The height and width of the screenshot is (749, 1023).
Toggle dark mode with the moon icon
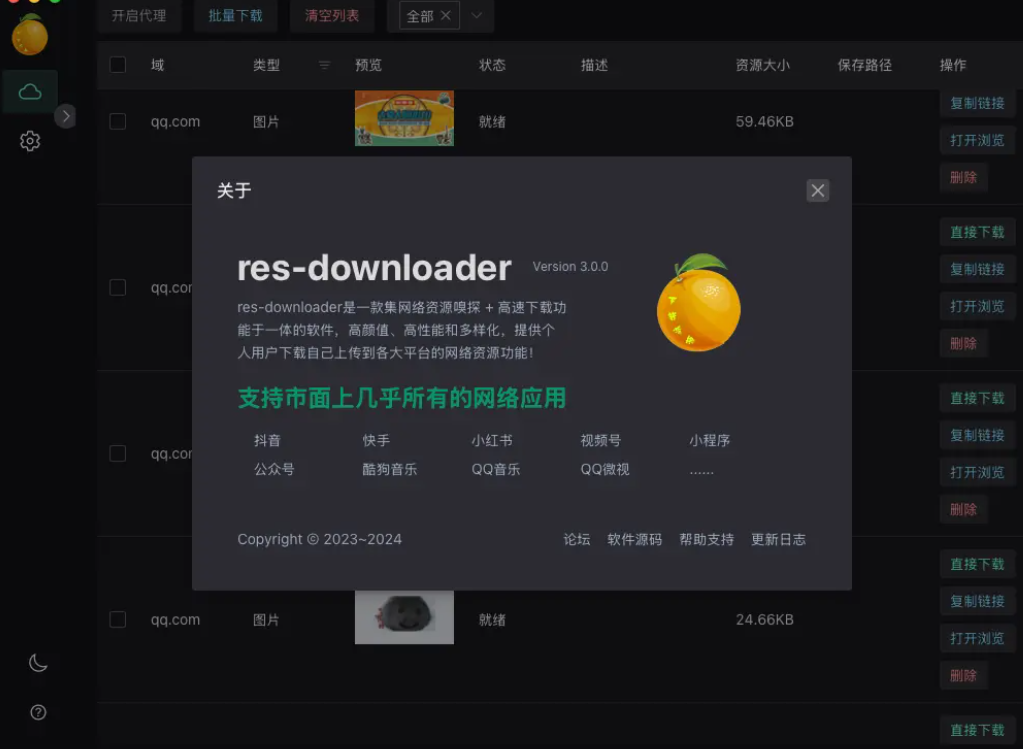(x=38, y=663)
